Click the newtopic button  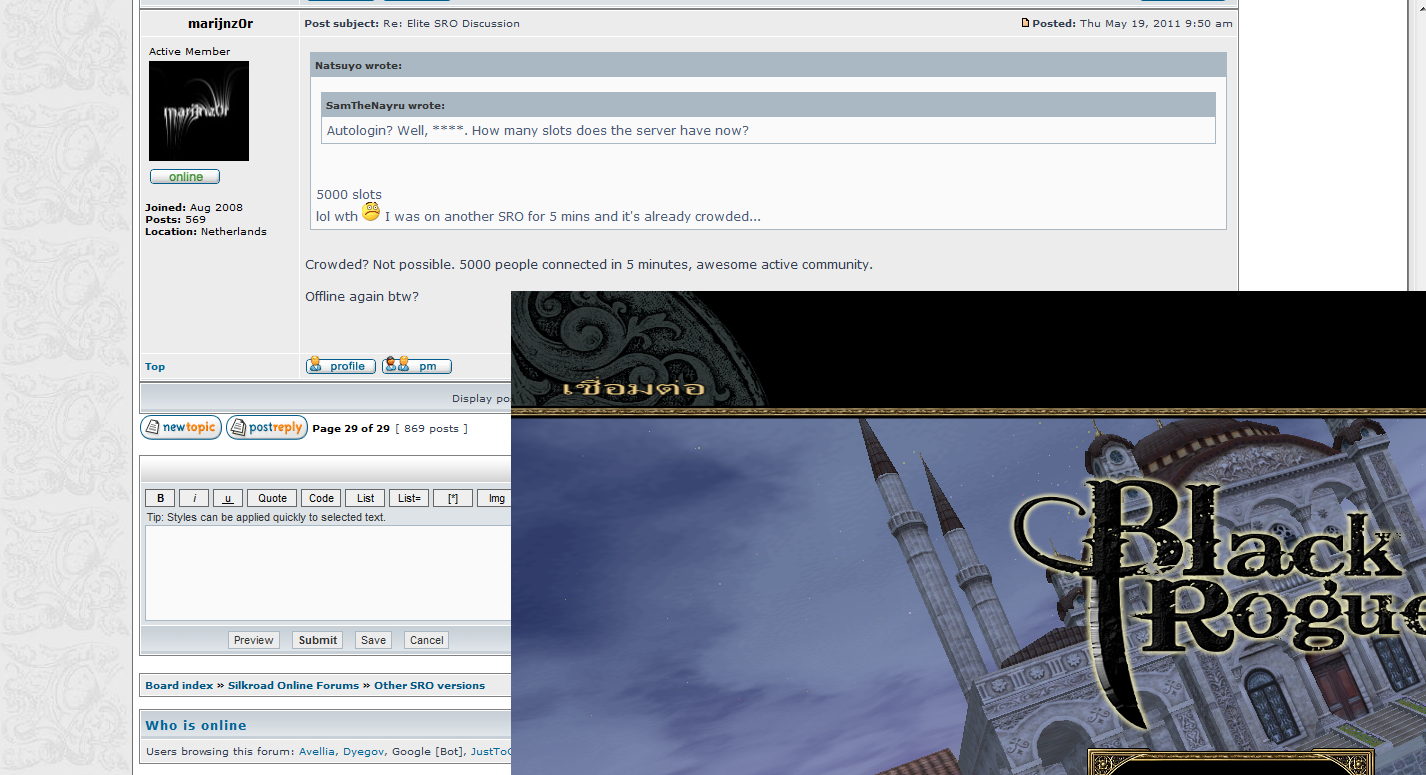click(x=181, y=427)
